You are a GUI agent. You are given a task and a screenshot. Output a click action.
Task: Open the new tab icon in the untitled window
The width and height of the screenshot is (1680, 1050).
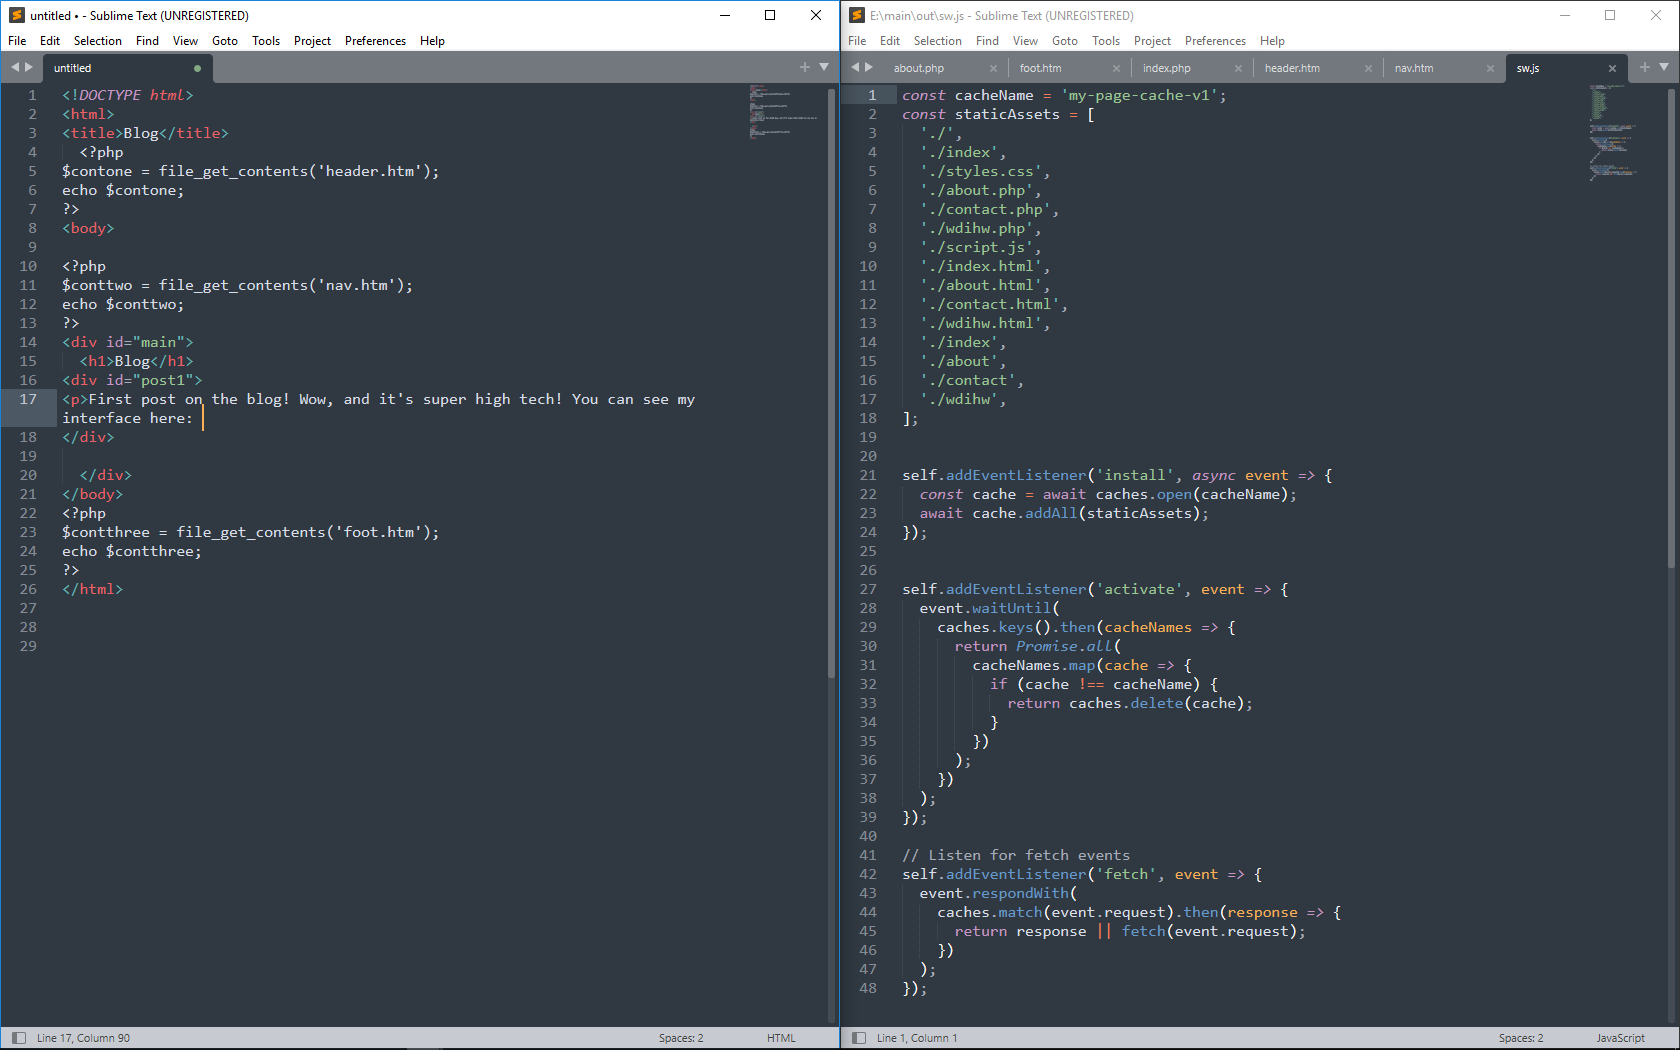point(804,67)
